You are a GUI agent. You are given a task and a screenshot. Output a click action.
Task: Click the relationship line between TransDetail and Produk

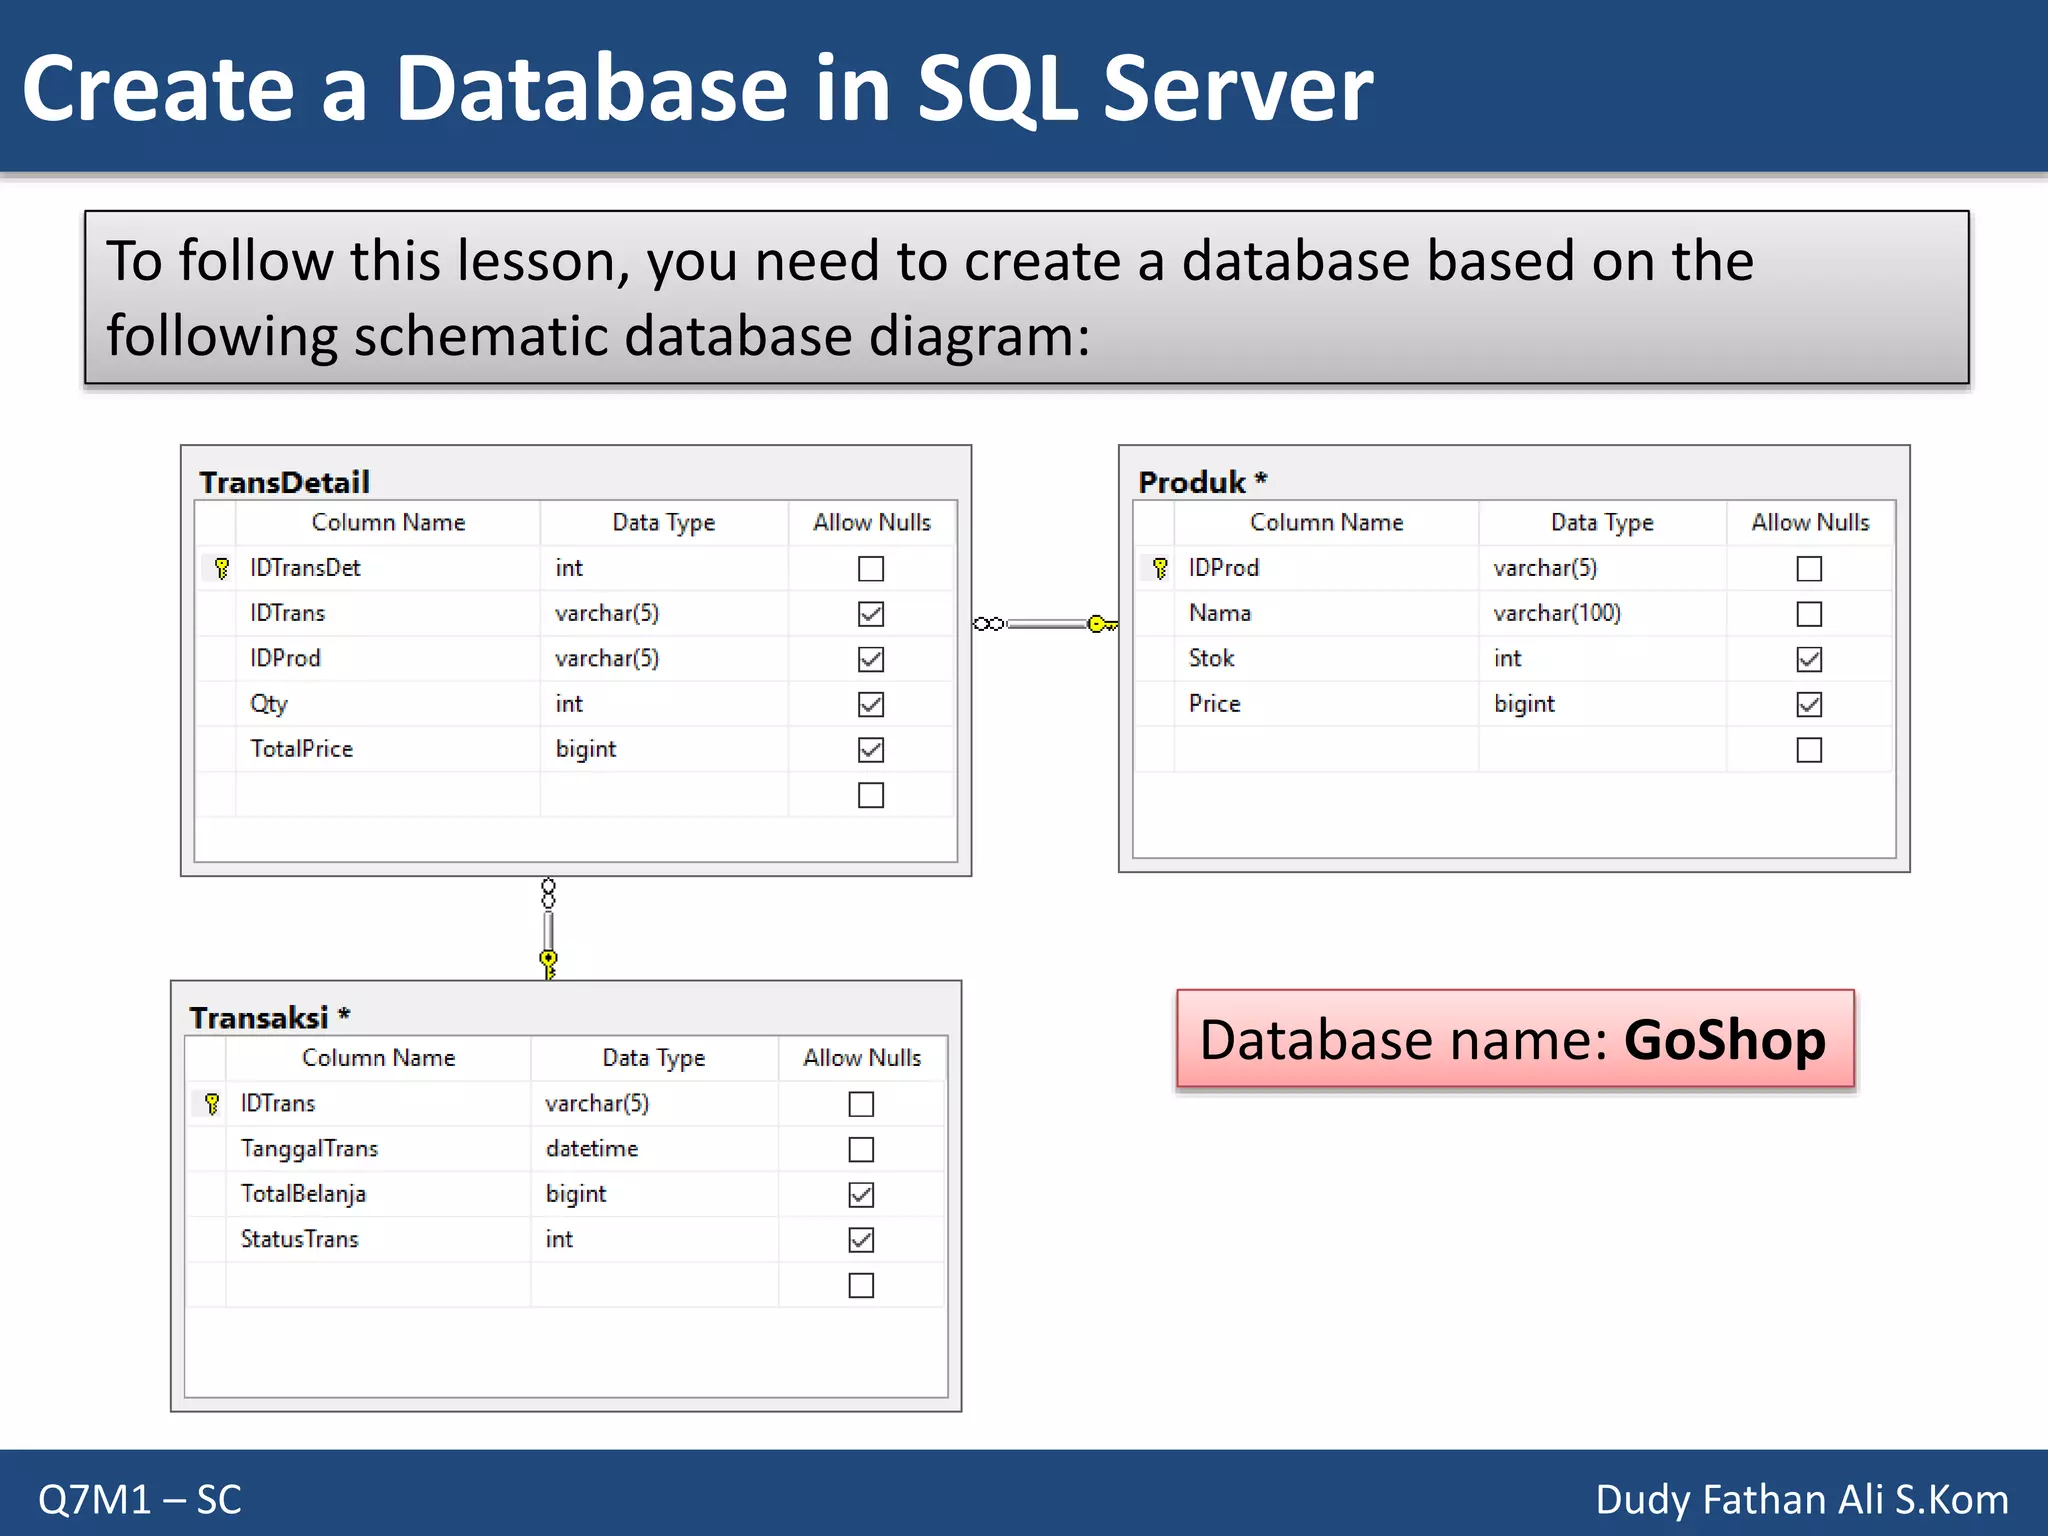1045,624
